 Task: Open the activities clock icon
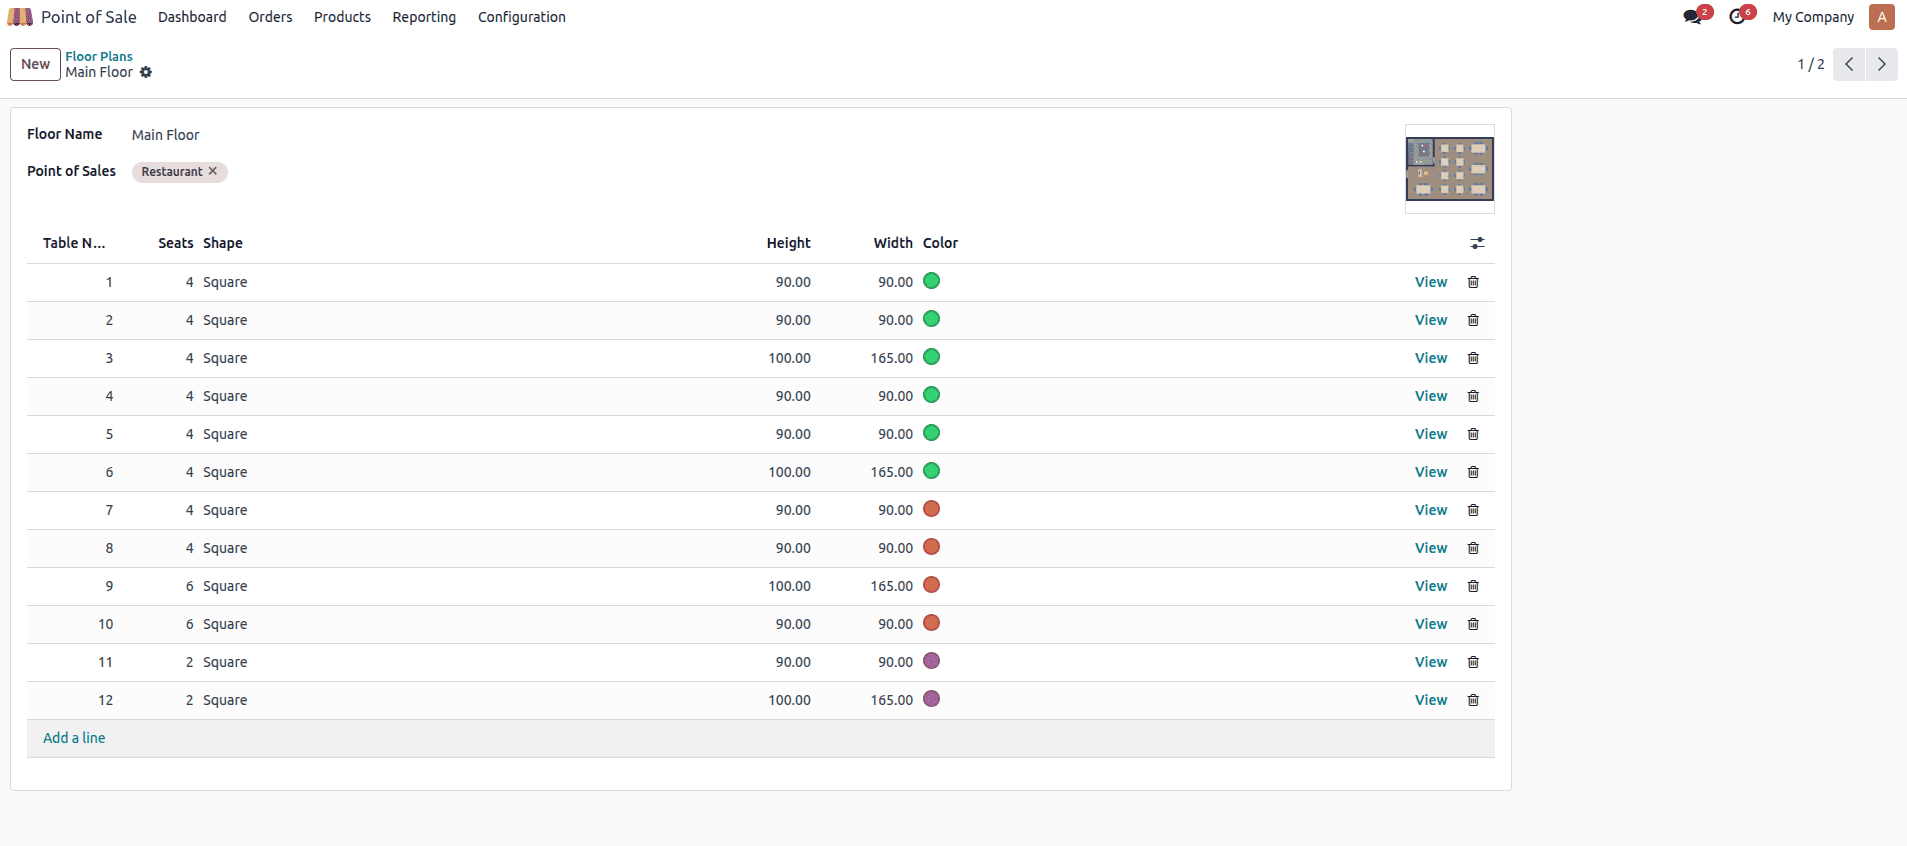point(1738,17)
